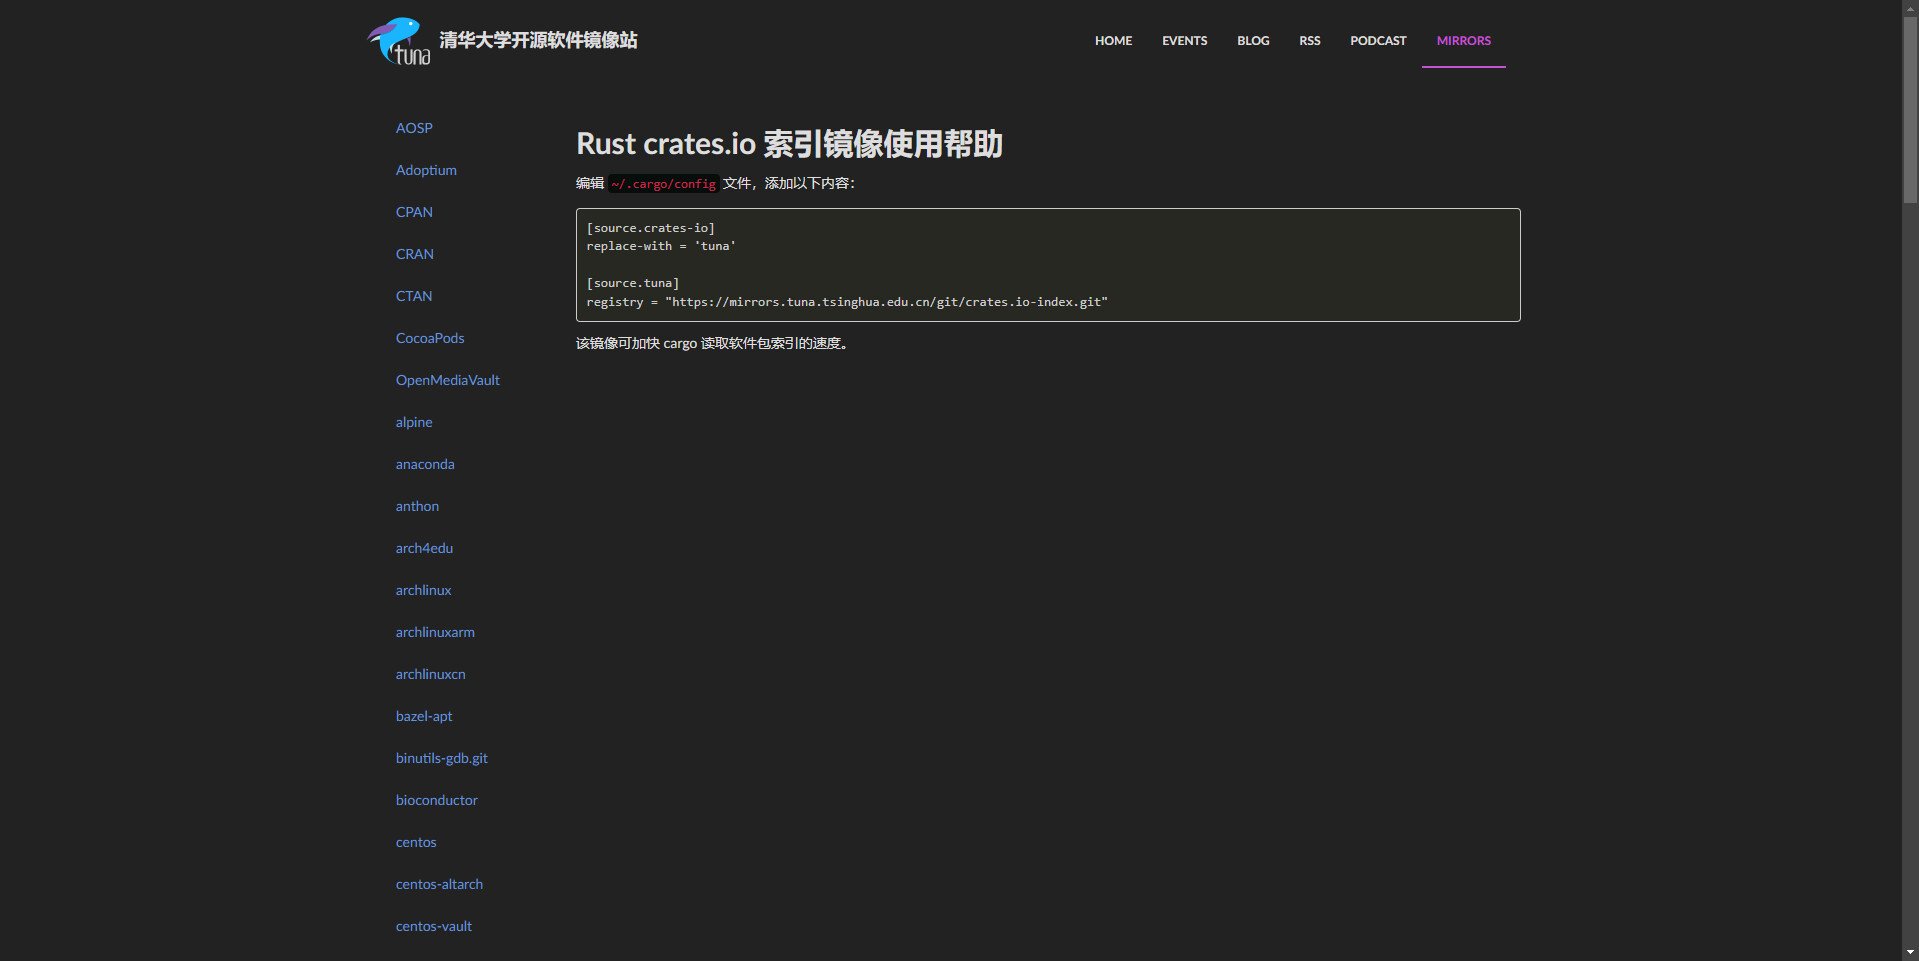Open the anaconda mirror help link

click(x=425, y=464)
